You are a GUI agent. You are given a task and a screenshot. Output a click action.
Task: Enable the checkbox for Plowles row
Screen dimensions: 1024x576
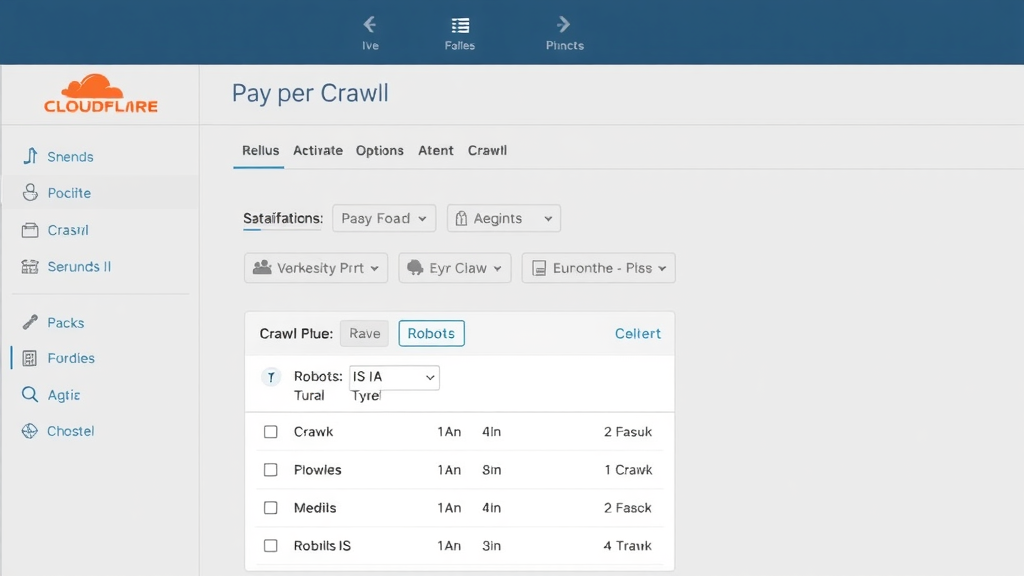pyautogui.click(x=270, y=469)
